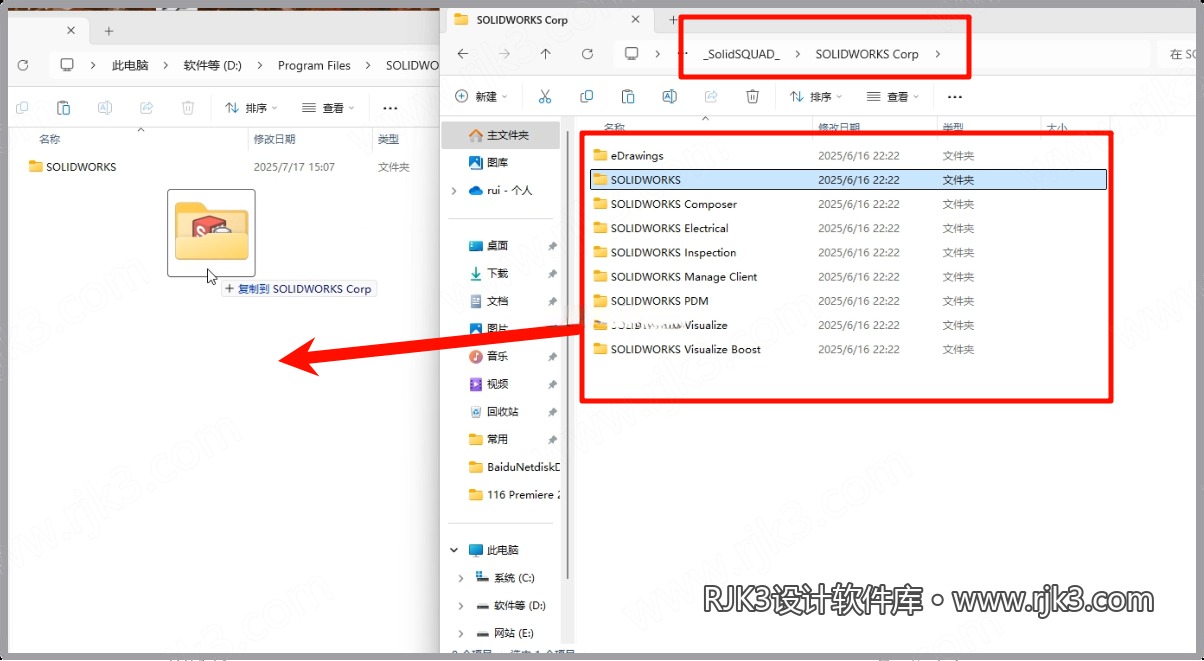Click SOLIDWORKS Corp breadcrumb in address bar
This screenshot has width=1204, height=661.
[867, 54]
